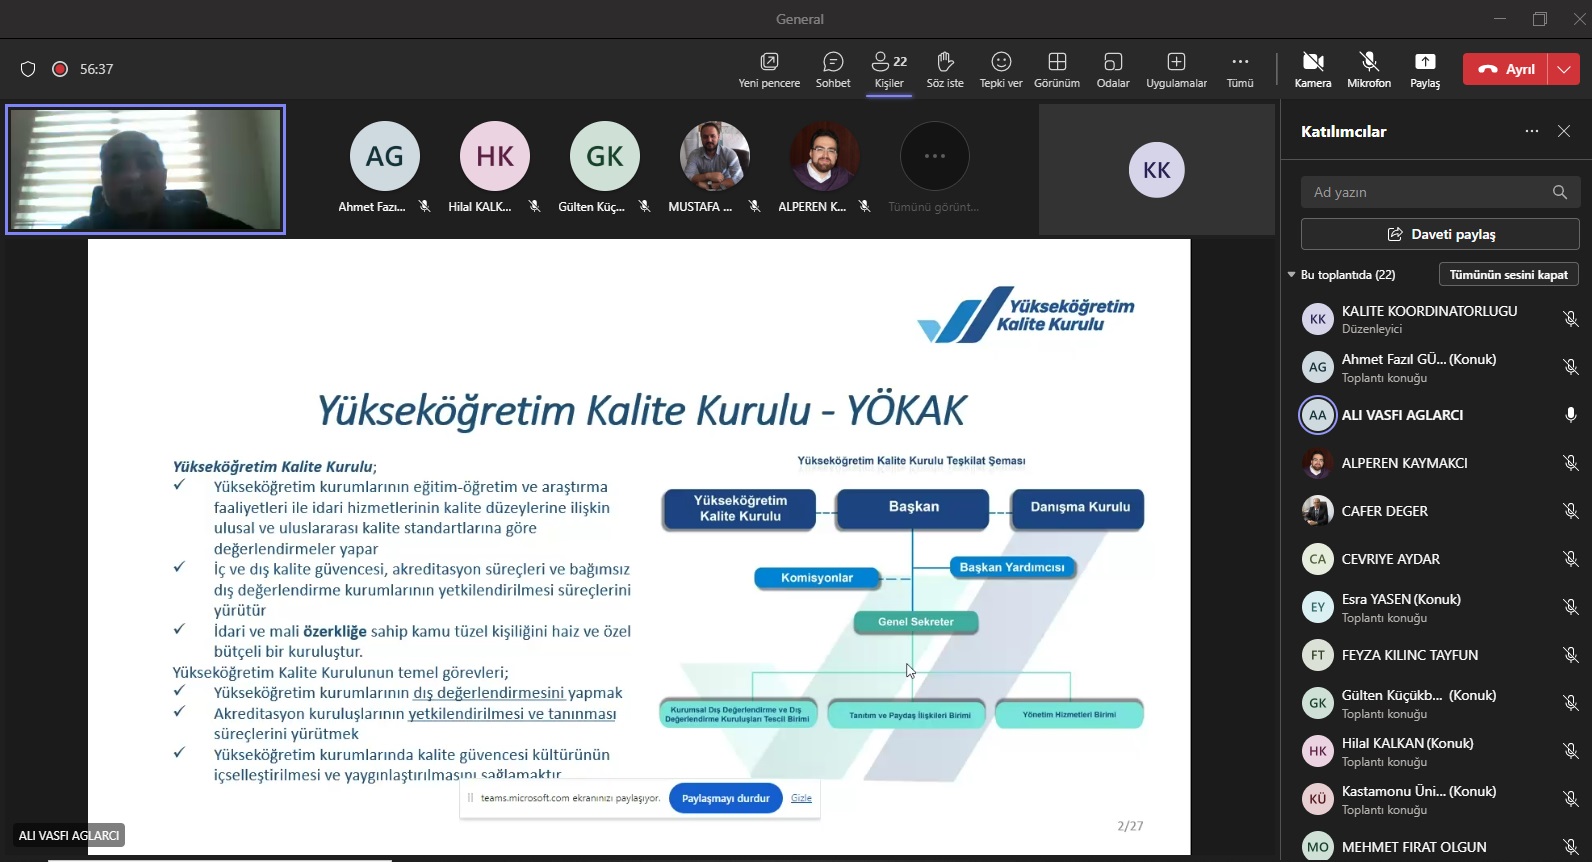
Task: Click Daveti paylaş button
Action: coord(1440,234)
